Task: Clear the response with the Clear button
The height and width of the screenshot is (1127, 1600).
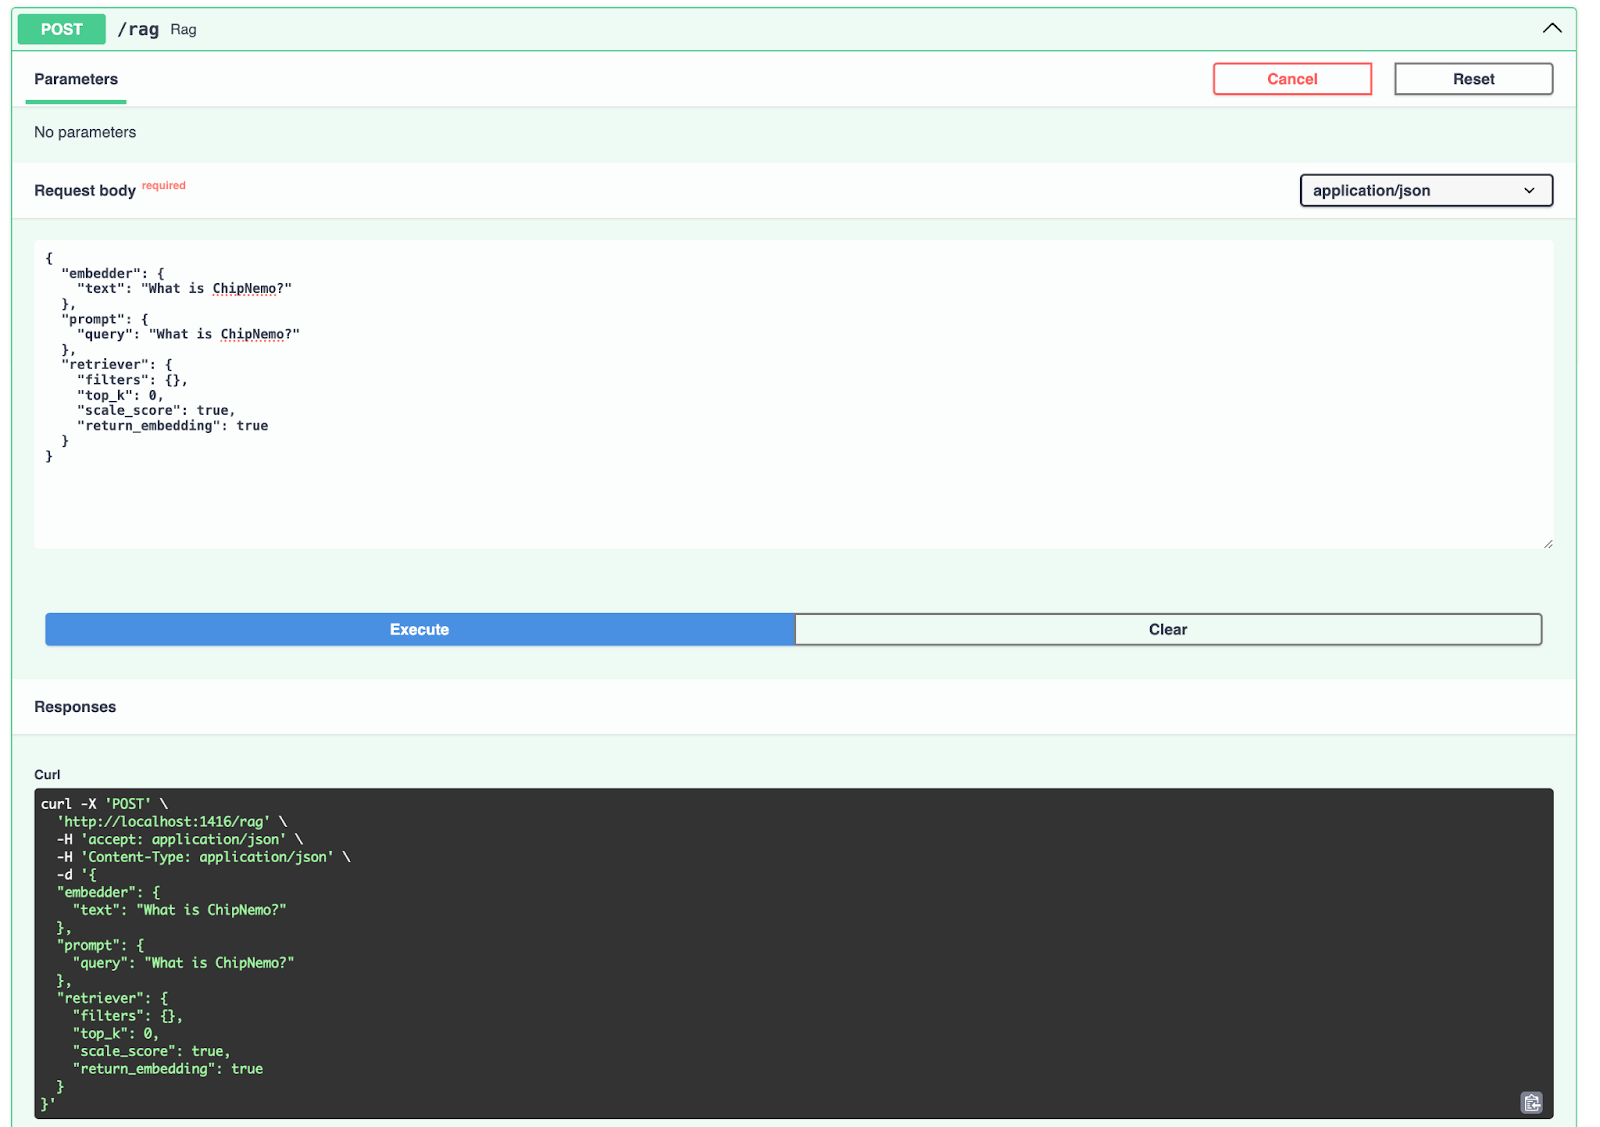Action: coord(1167,629)
